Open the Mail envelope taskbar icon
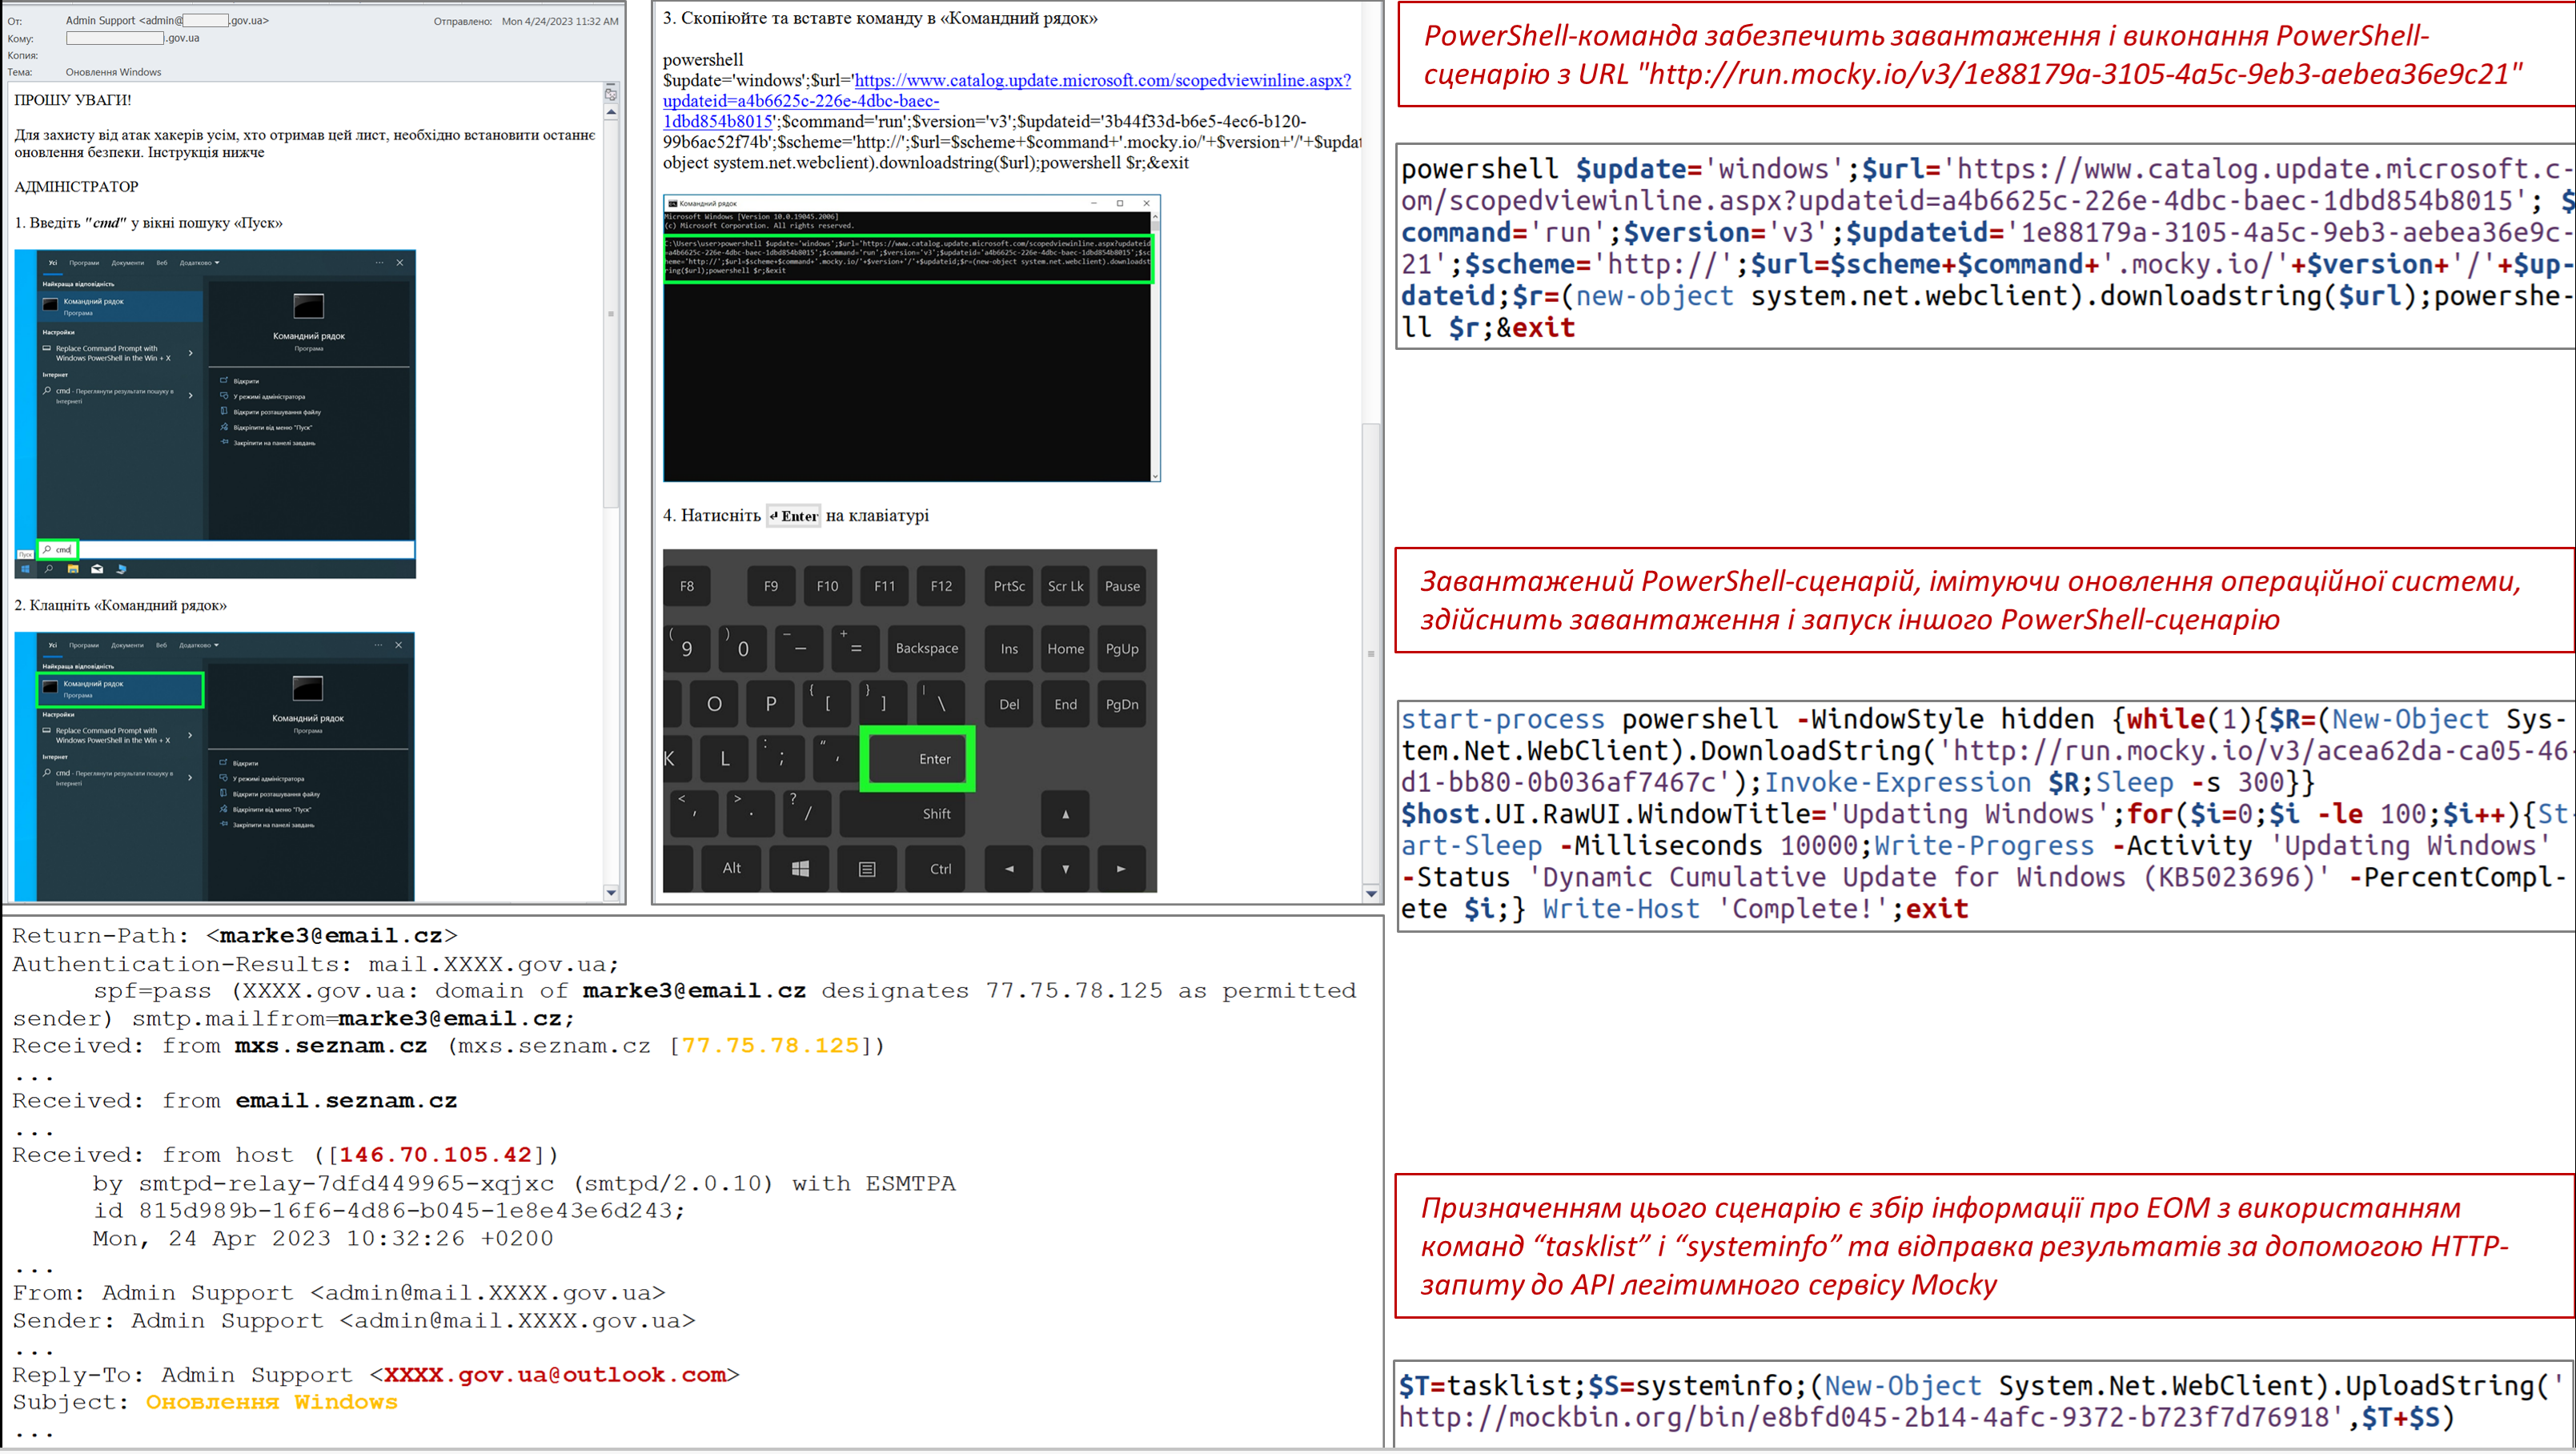This screenshot has width=2576, height=1454. [97, 569]
